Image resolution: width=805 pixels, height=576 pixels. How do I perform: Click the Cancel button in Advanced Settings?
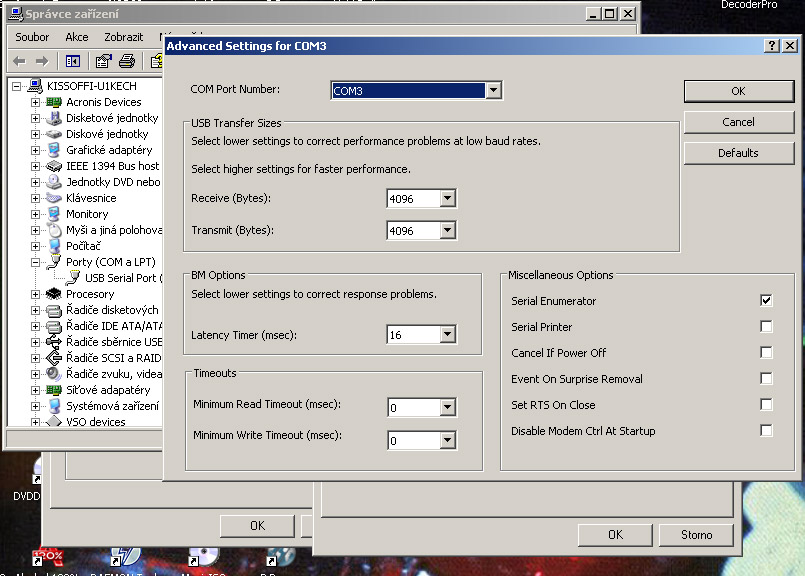tap(738, 122)
